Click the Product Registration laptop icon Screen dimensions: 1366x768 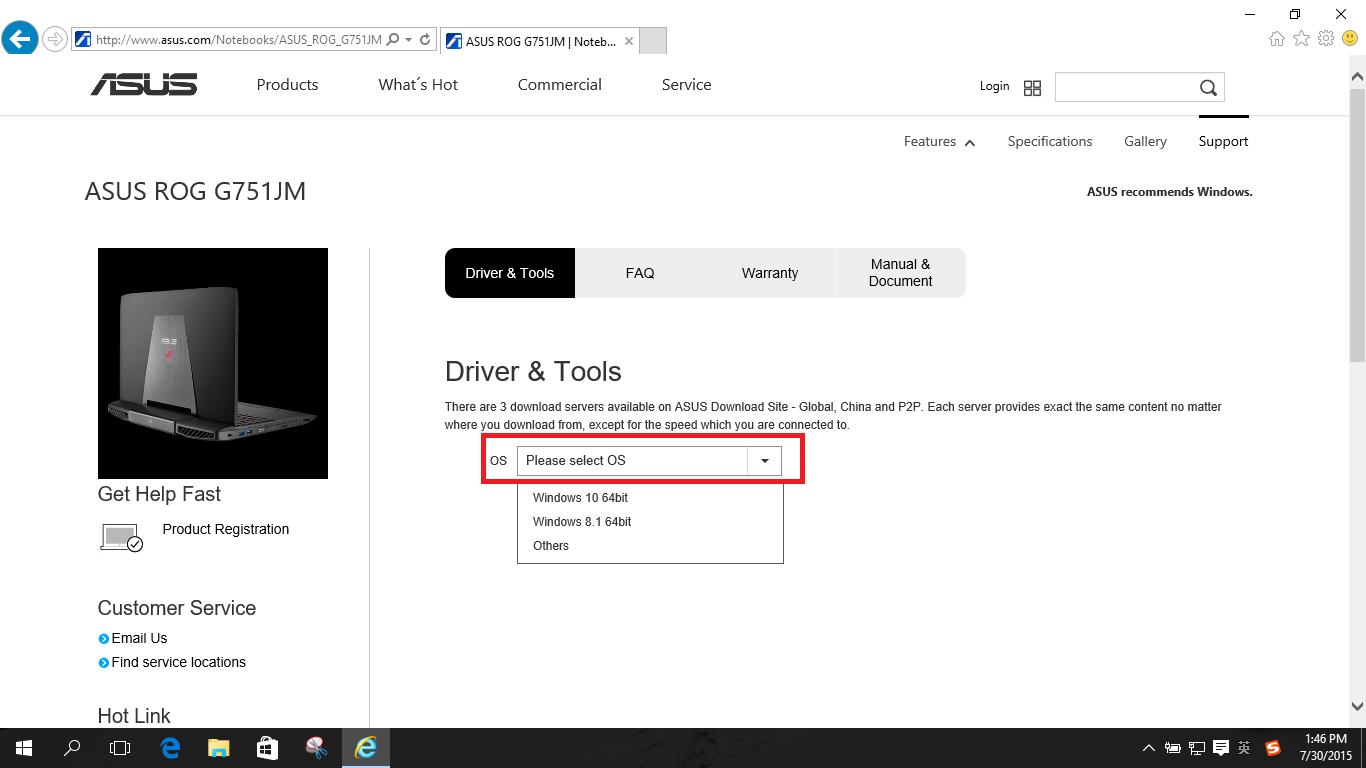click(x=122, y=537)
